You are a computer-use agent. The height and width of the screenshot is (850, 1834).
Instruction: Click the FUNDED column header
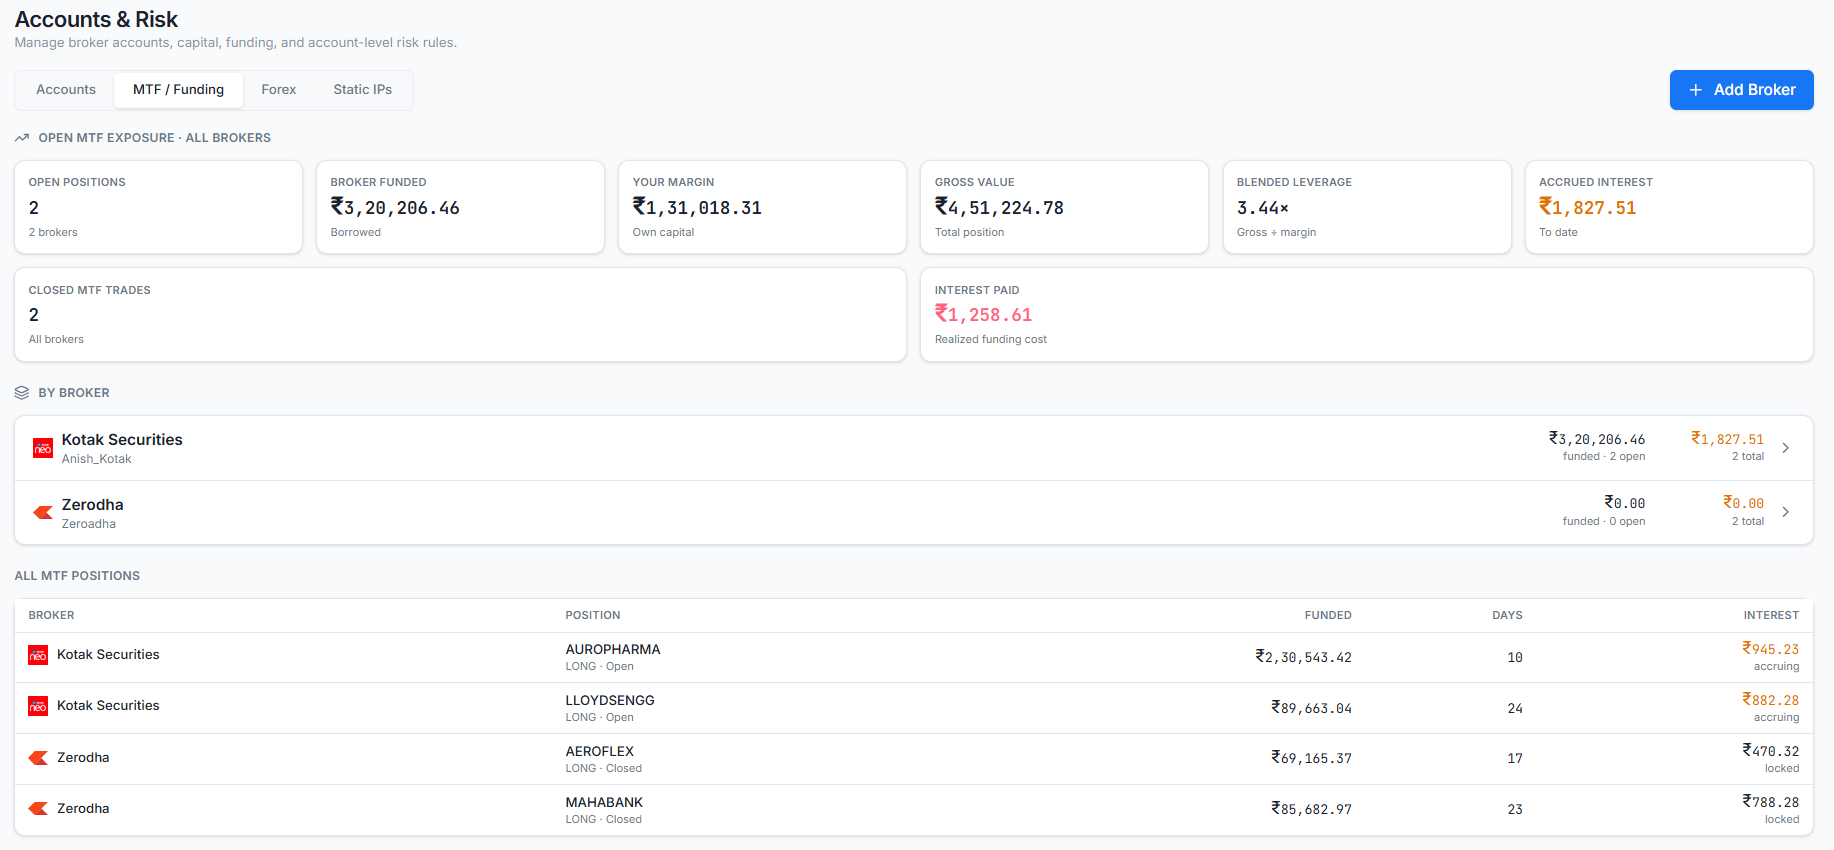pos(1328,616)
